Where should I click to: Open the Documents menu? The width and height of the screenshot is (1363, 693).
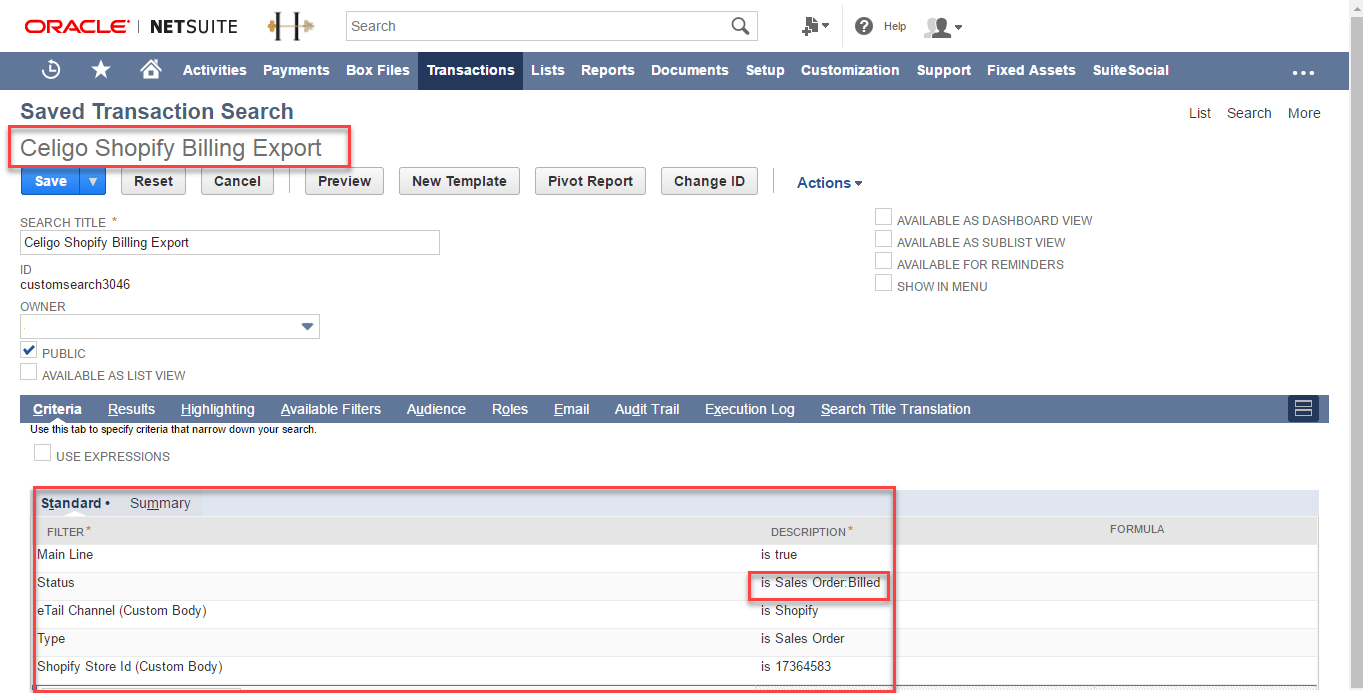click(690, 70)
